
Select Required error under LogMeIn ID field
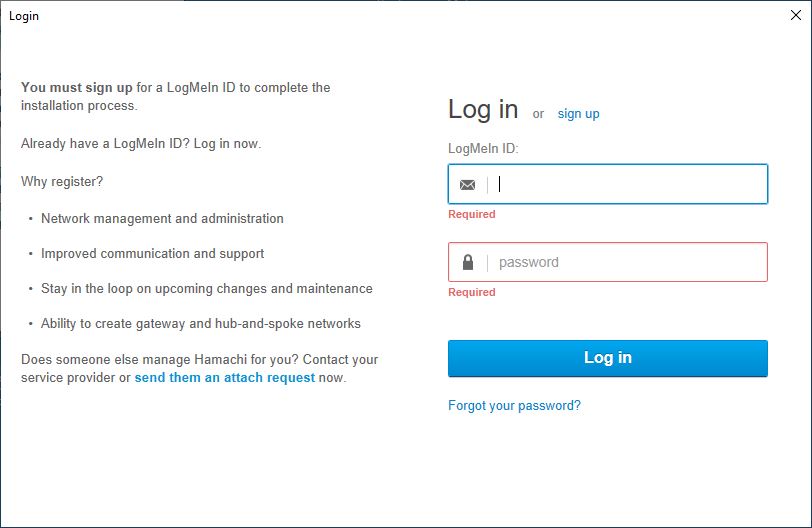(472, 214)
